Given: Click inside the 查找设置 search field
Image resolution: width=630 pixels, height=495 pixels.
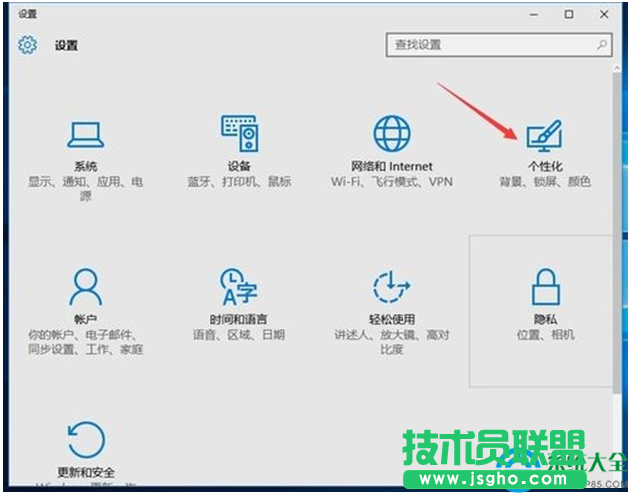Looking at the screenshot, I should 499,45.
